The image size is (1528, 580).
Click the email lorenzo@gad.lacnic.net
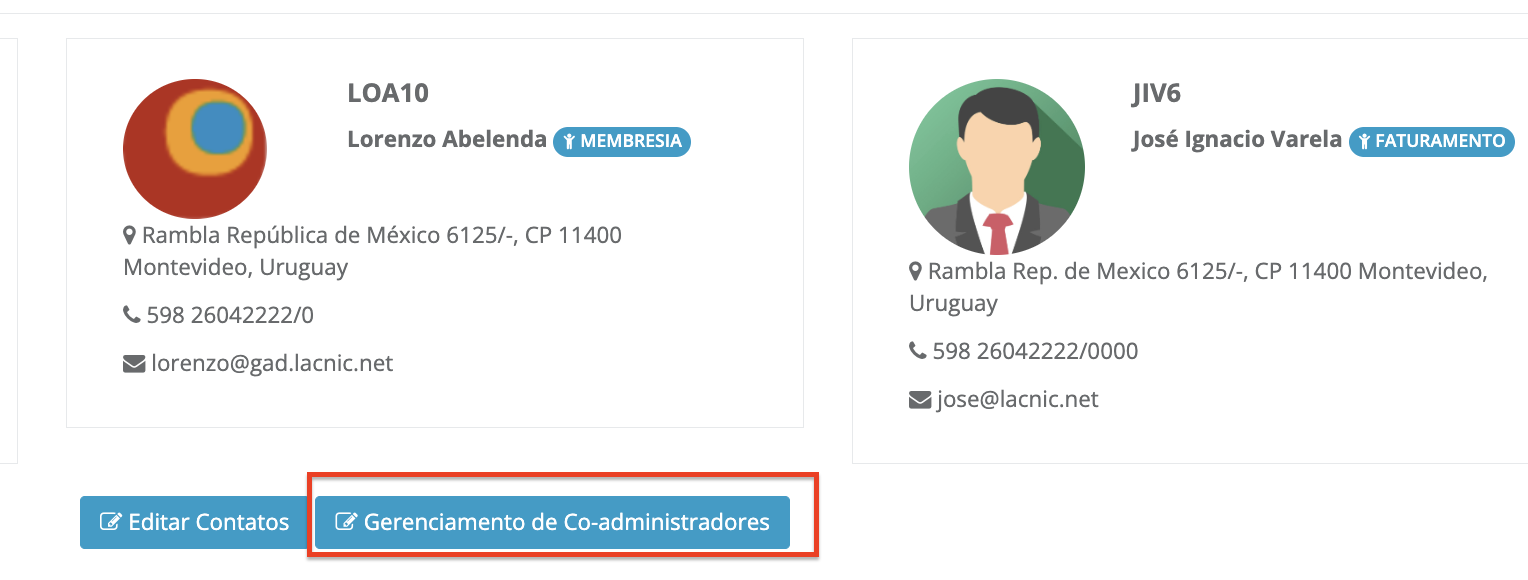(x=272, y=364)
